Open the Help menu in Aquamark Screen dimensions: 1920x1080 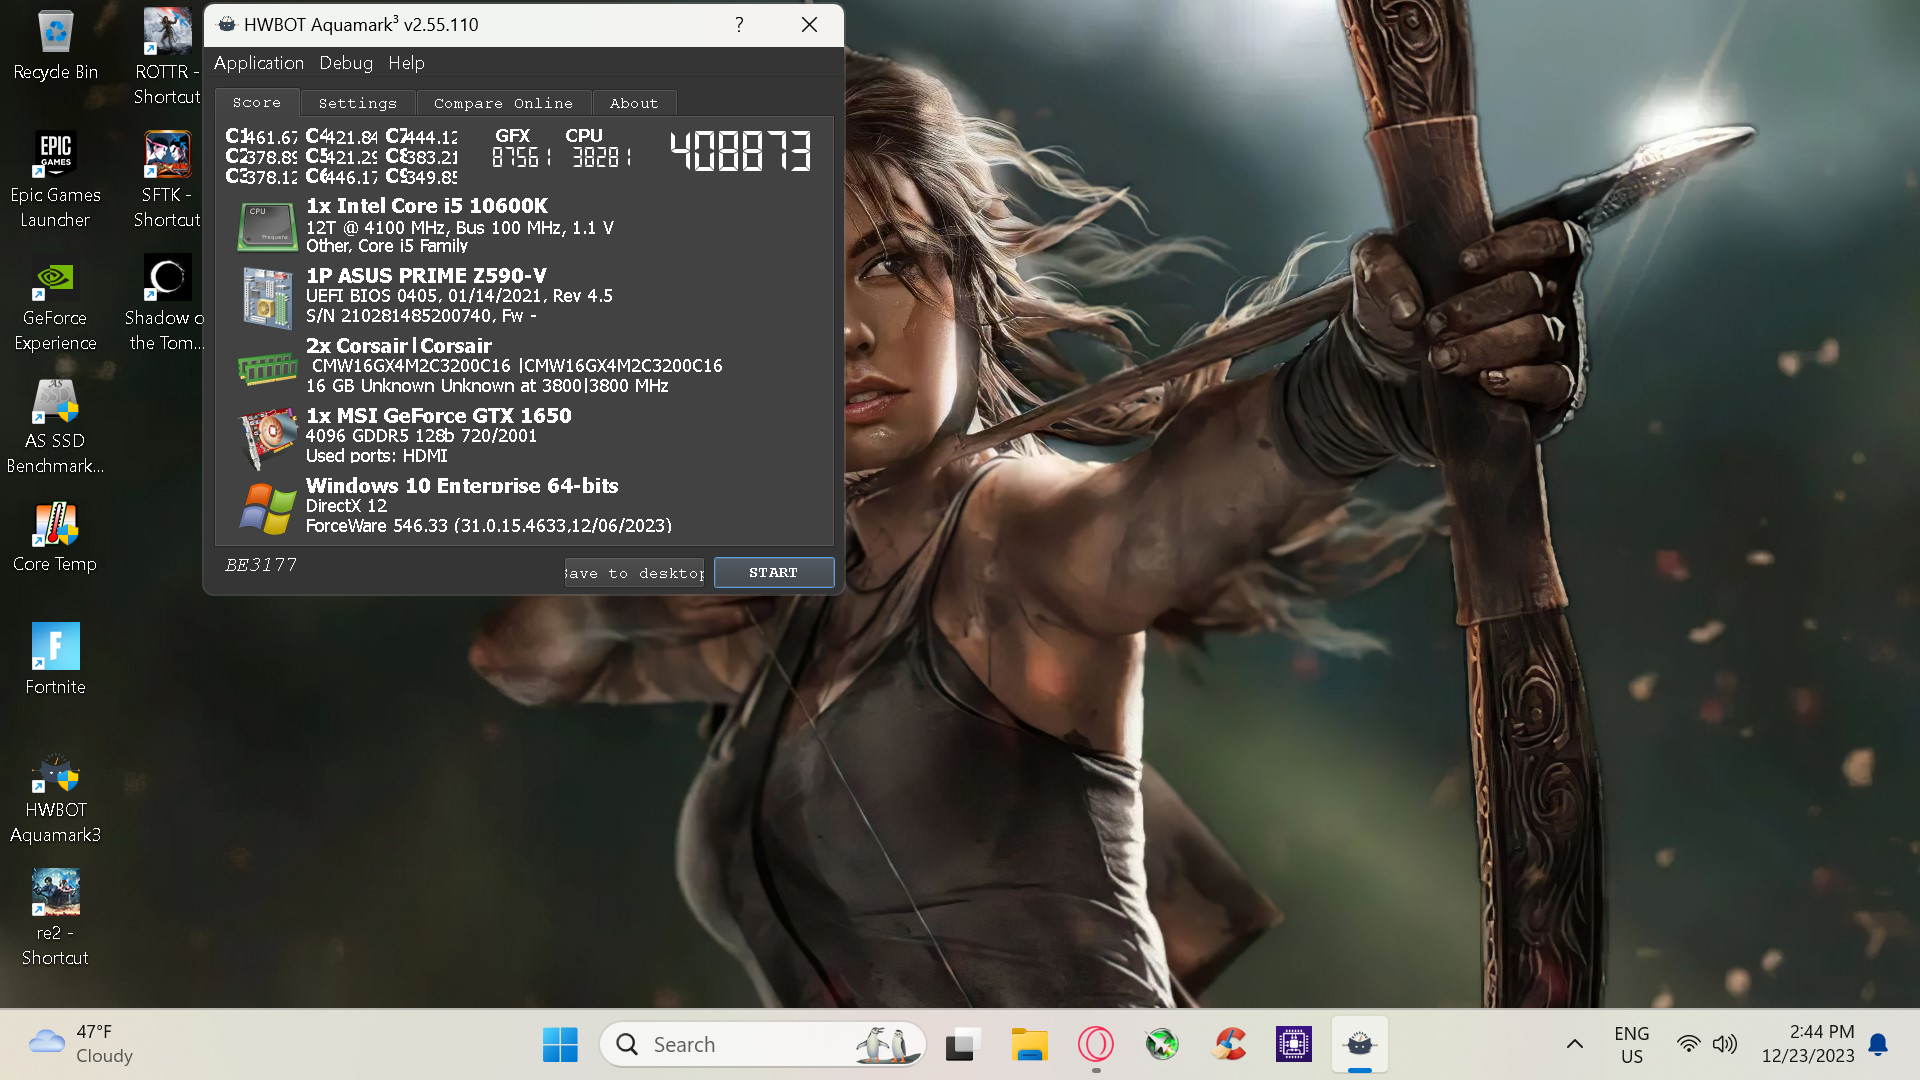pyautogui.click(x=406, y=63)
